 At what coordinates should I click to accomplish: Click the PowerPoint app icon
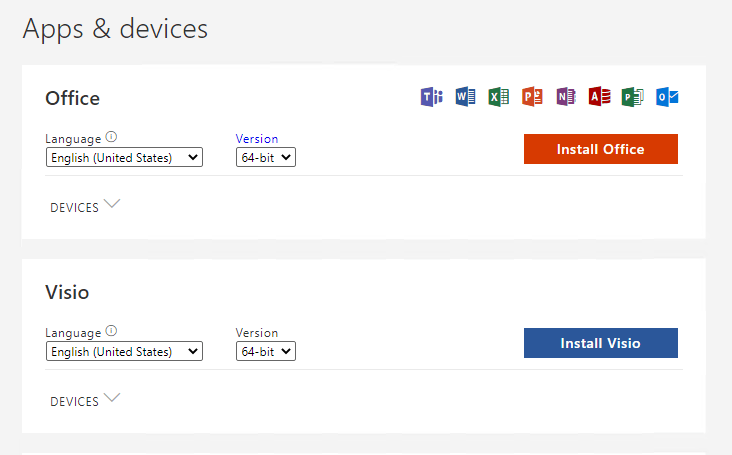532,97
